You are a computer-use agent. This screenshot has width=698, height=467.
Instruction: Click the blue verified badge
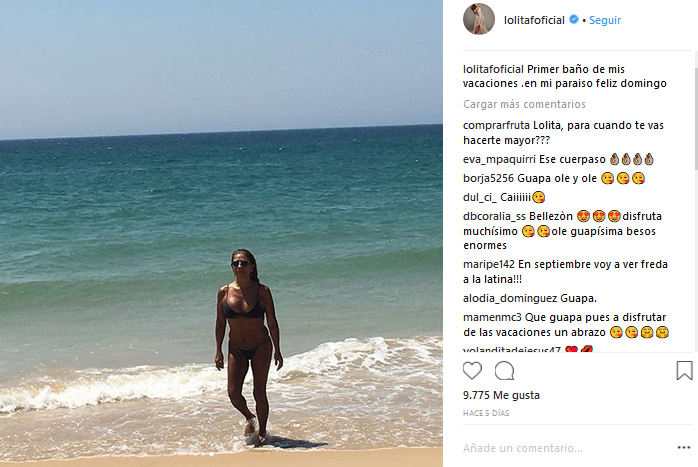click(x=574, y=20)
